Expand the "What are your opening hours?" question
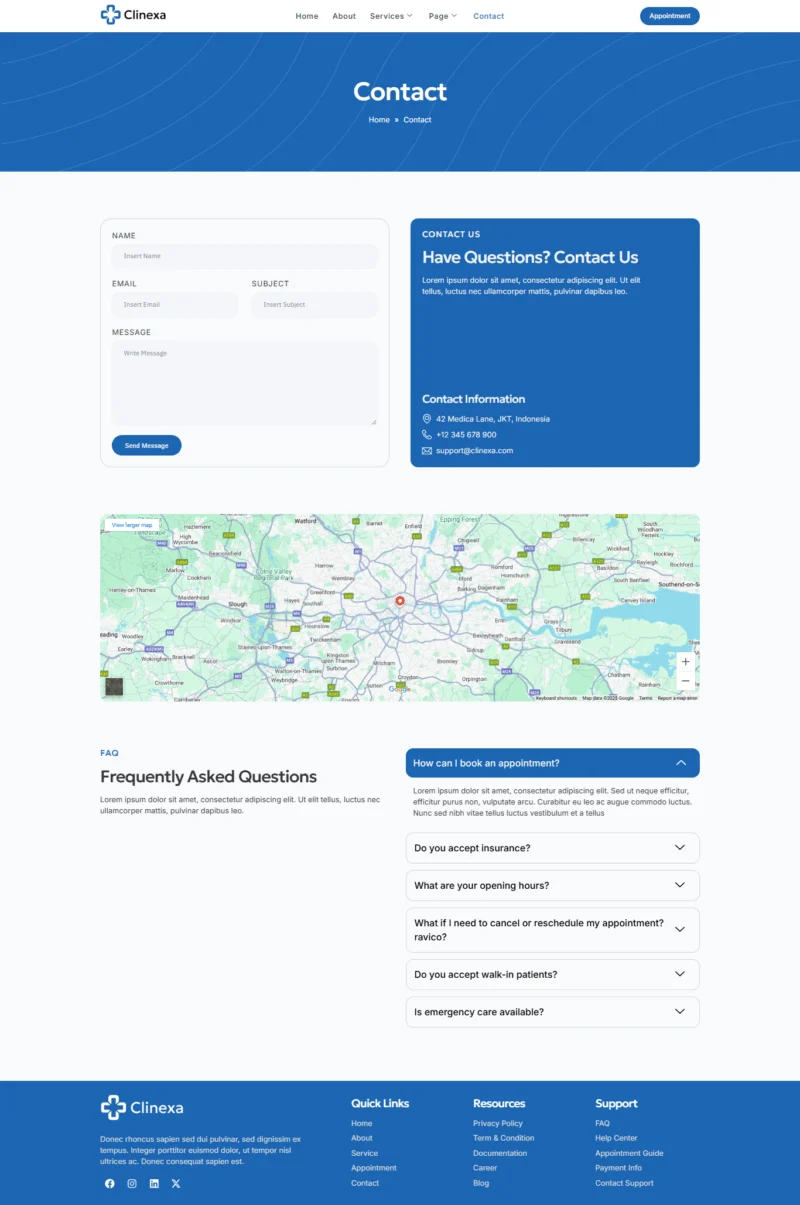The image size is (800, 1205). click(x=553, y=885)
